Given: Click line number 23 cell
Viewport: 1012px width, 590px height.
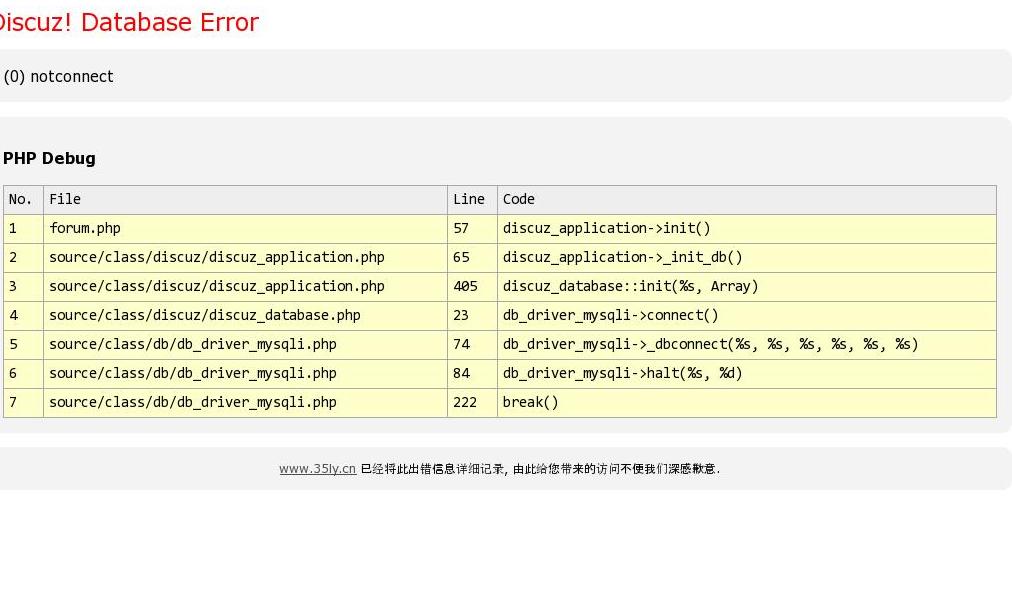Looking at the screenshot, I should (x=472, y=316).
